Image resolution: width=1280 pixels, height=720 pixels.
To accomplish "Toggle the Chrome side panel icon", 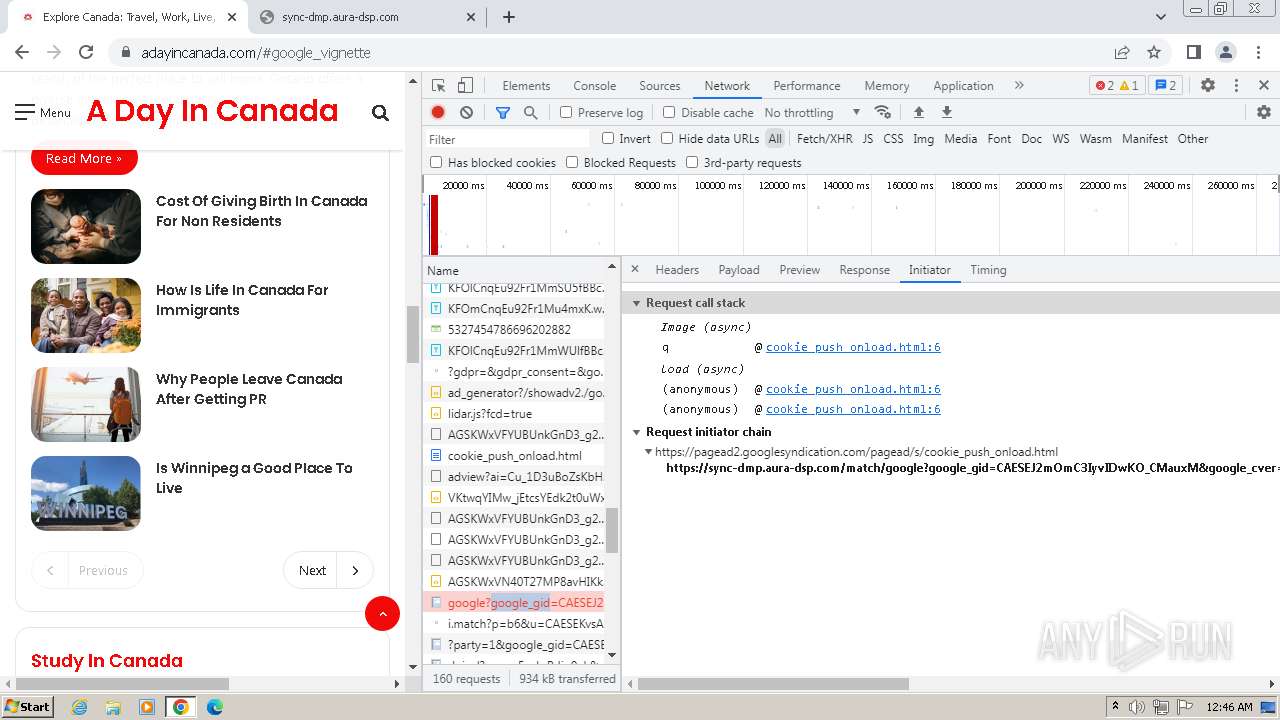I will coord(1194,52).
